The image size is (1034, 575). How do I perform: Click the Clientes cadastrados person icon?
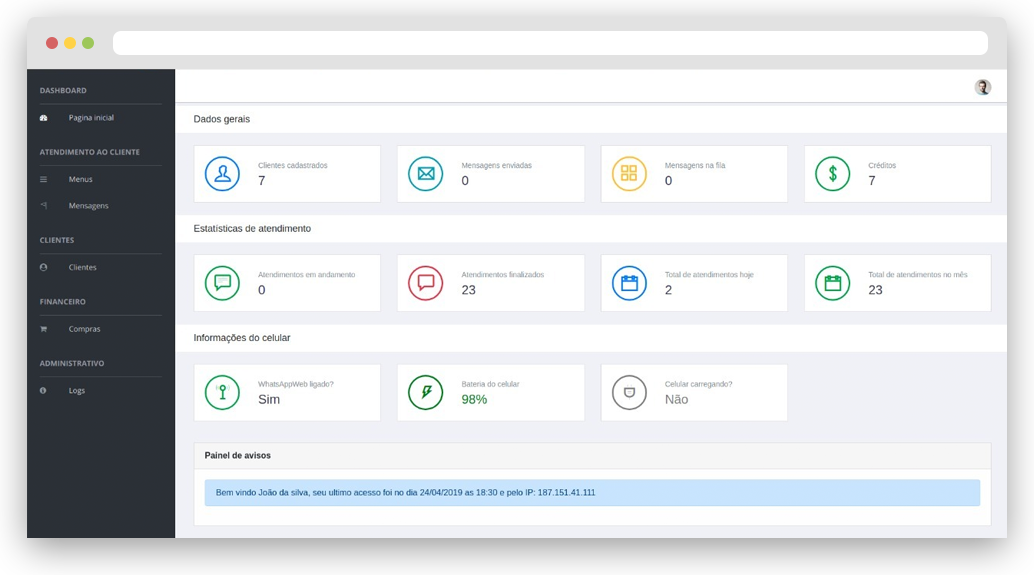(x=222, y=174)
